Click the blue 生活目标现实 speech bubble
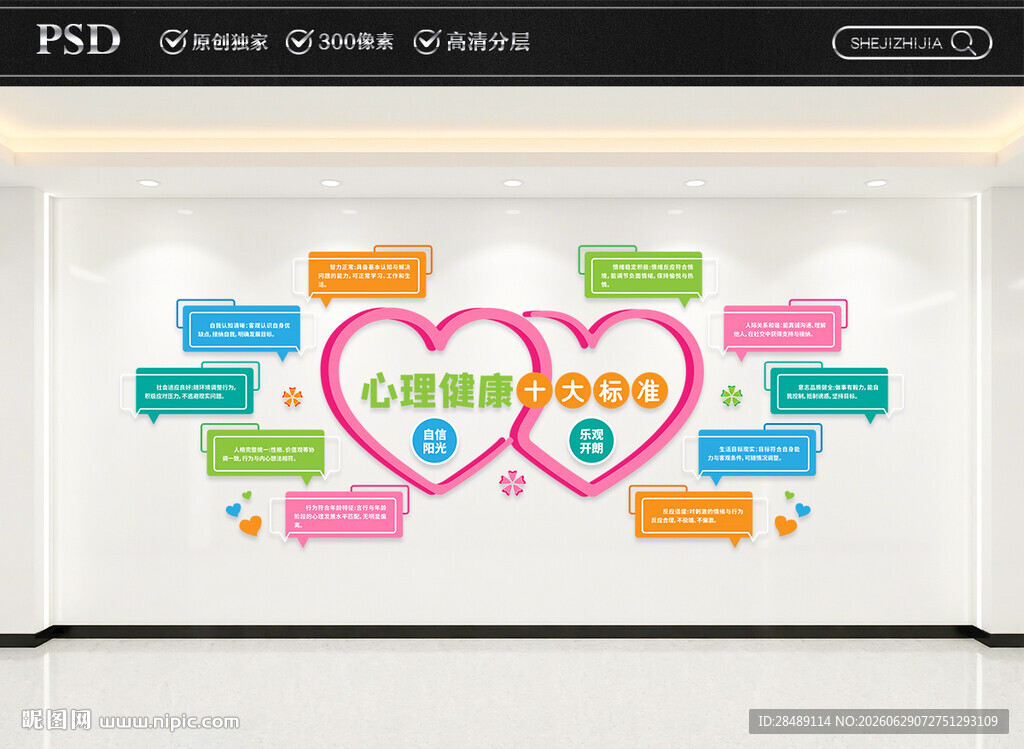 758,454
